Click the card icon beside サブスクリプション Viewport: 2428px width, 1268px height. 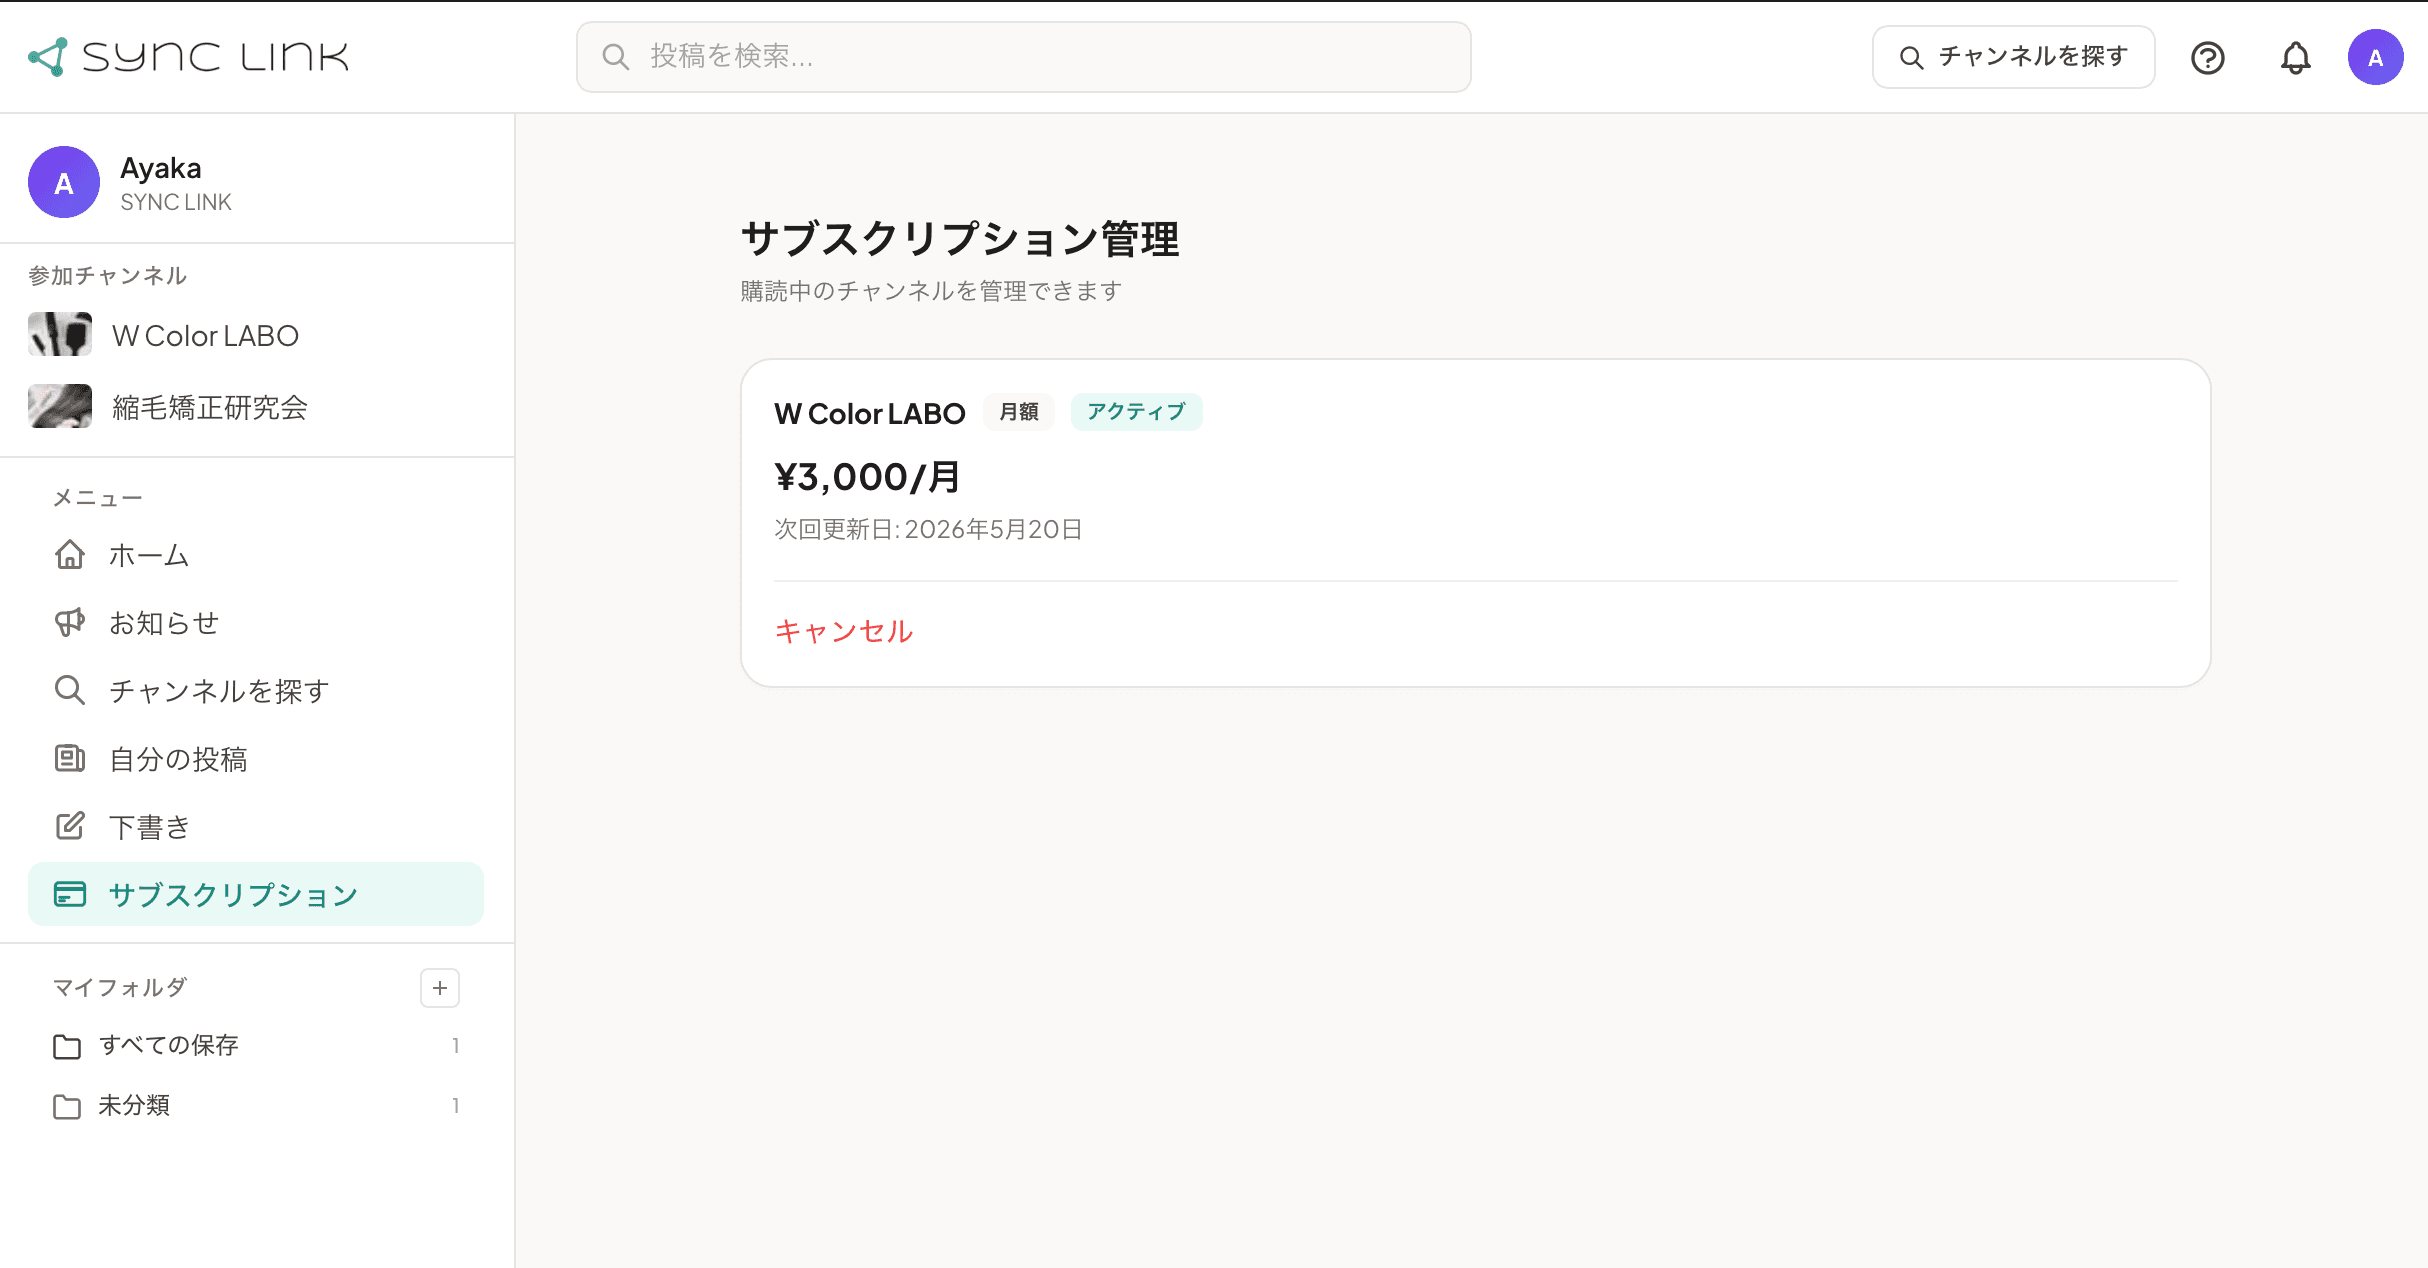[69, 894]
